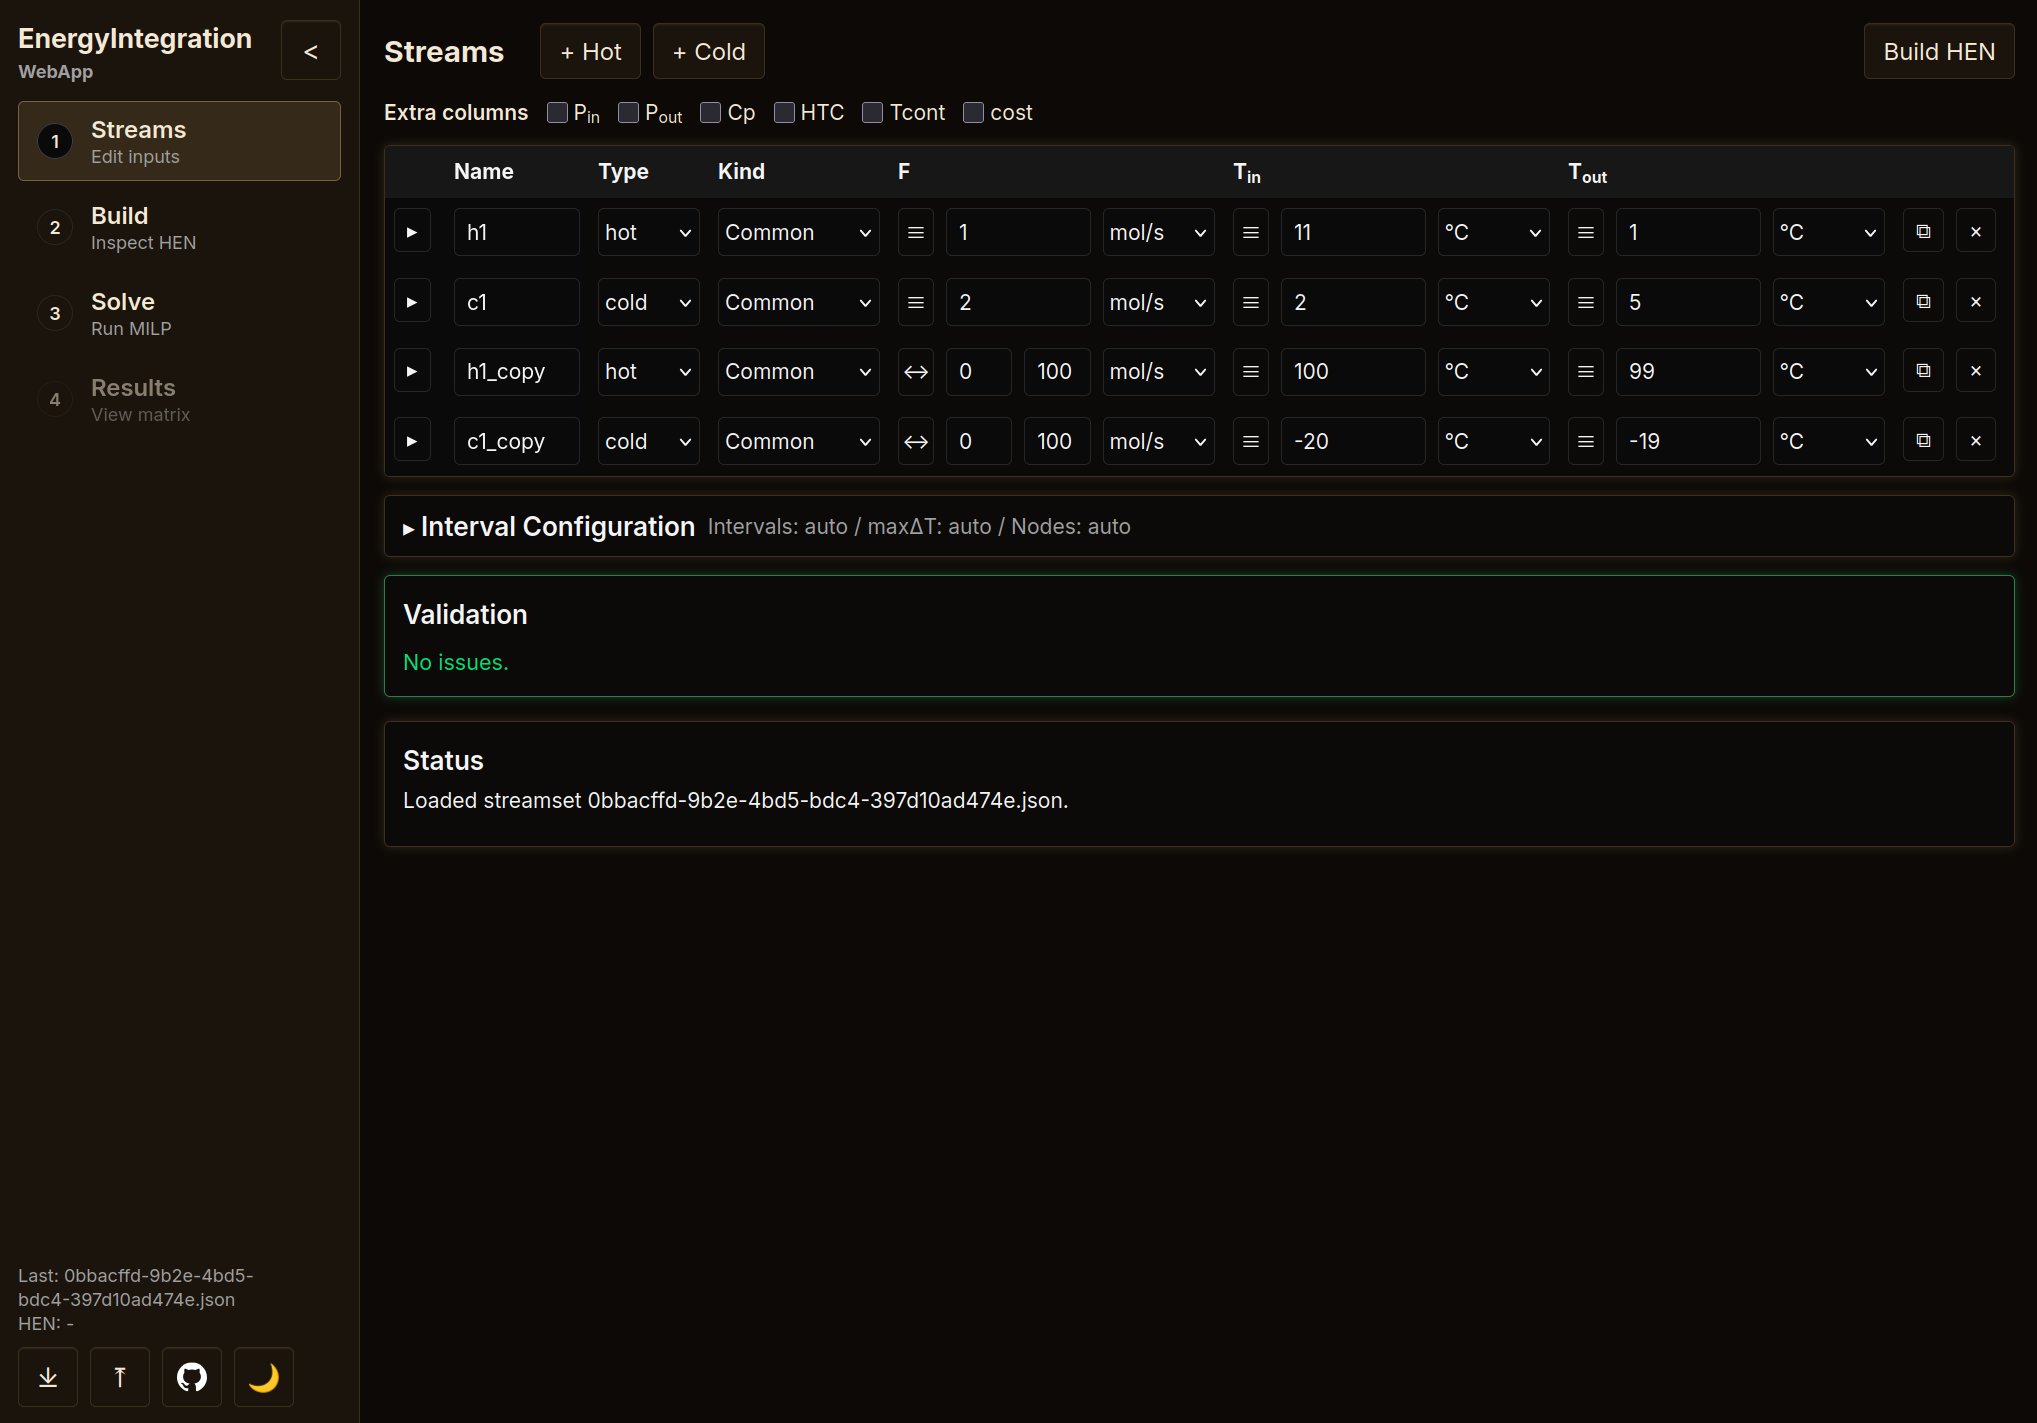Toggle Tout mode icon for h1_copy
Image resolution: width=2037 pixels, height=1423 pixels.
point(1586,372)
